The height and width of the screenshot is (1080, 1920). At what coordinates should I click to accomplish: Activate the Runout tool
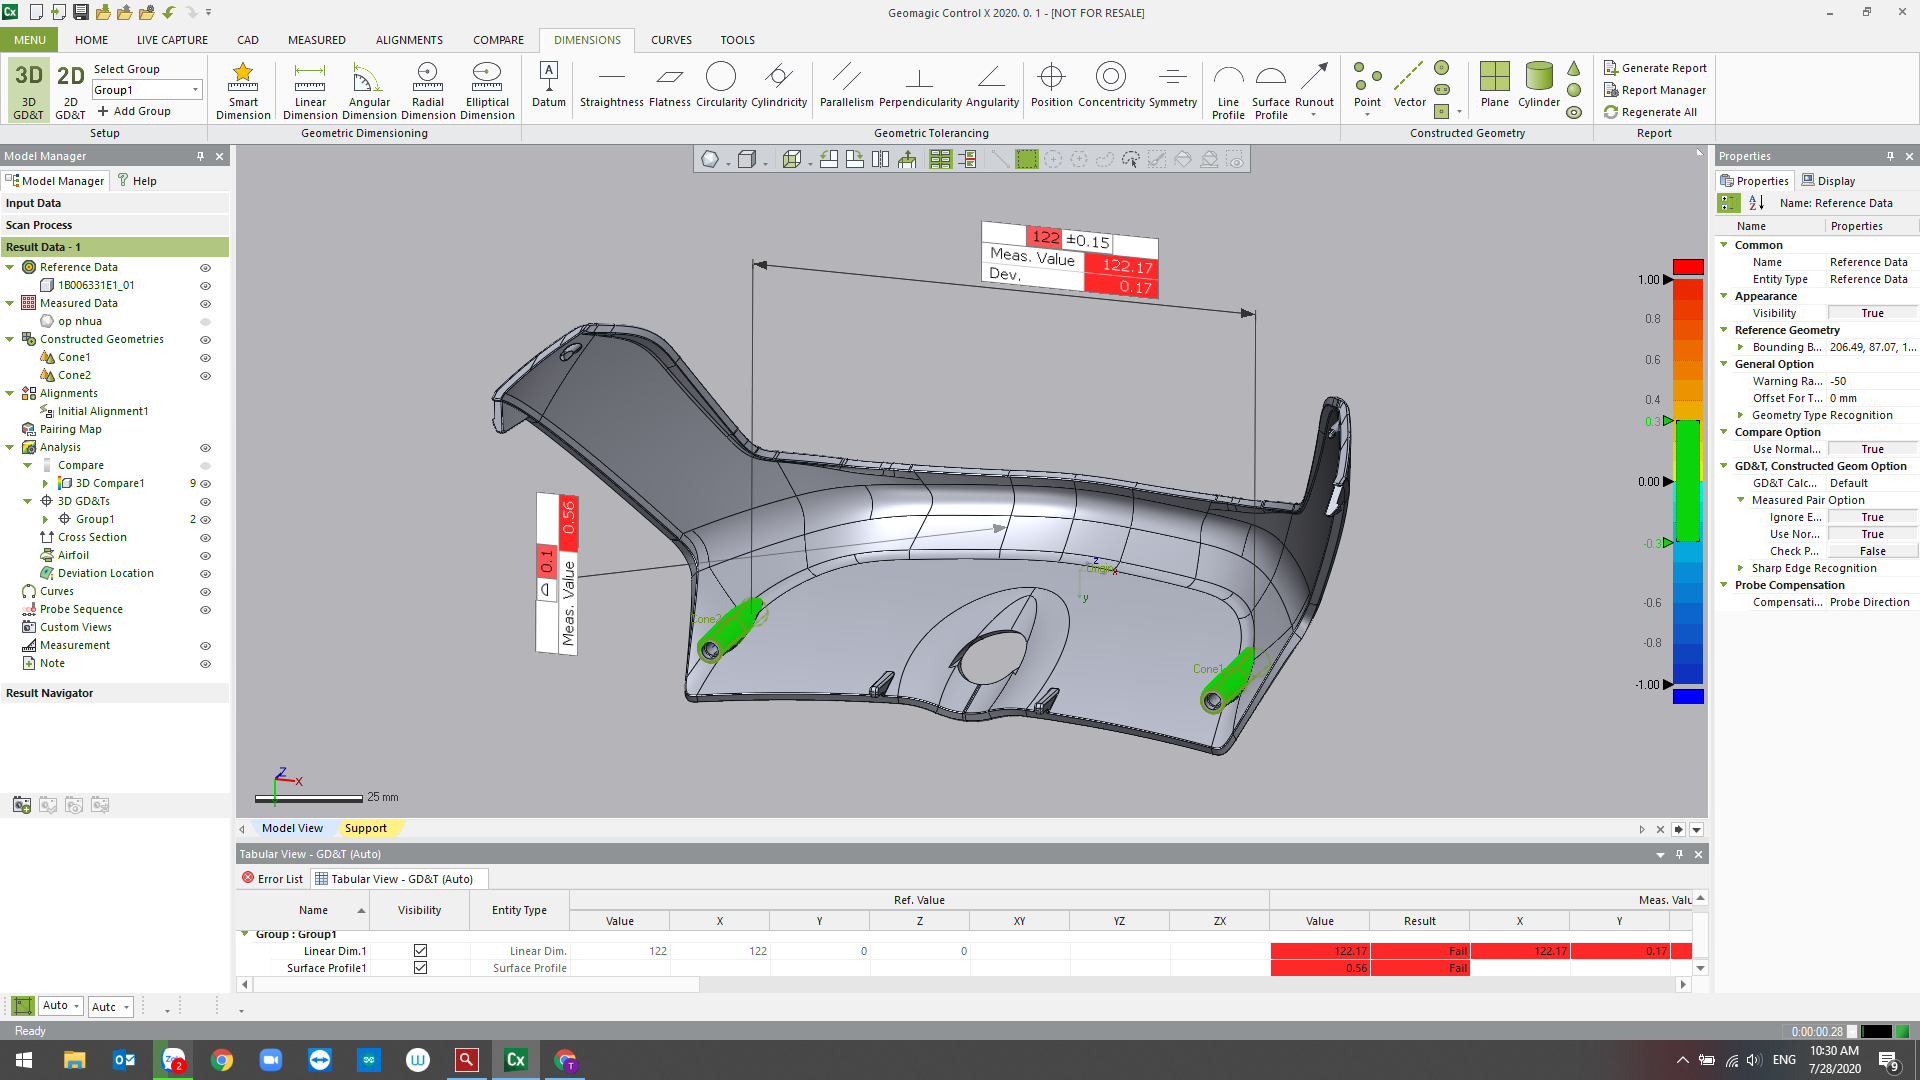click(1314, 90)
